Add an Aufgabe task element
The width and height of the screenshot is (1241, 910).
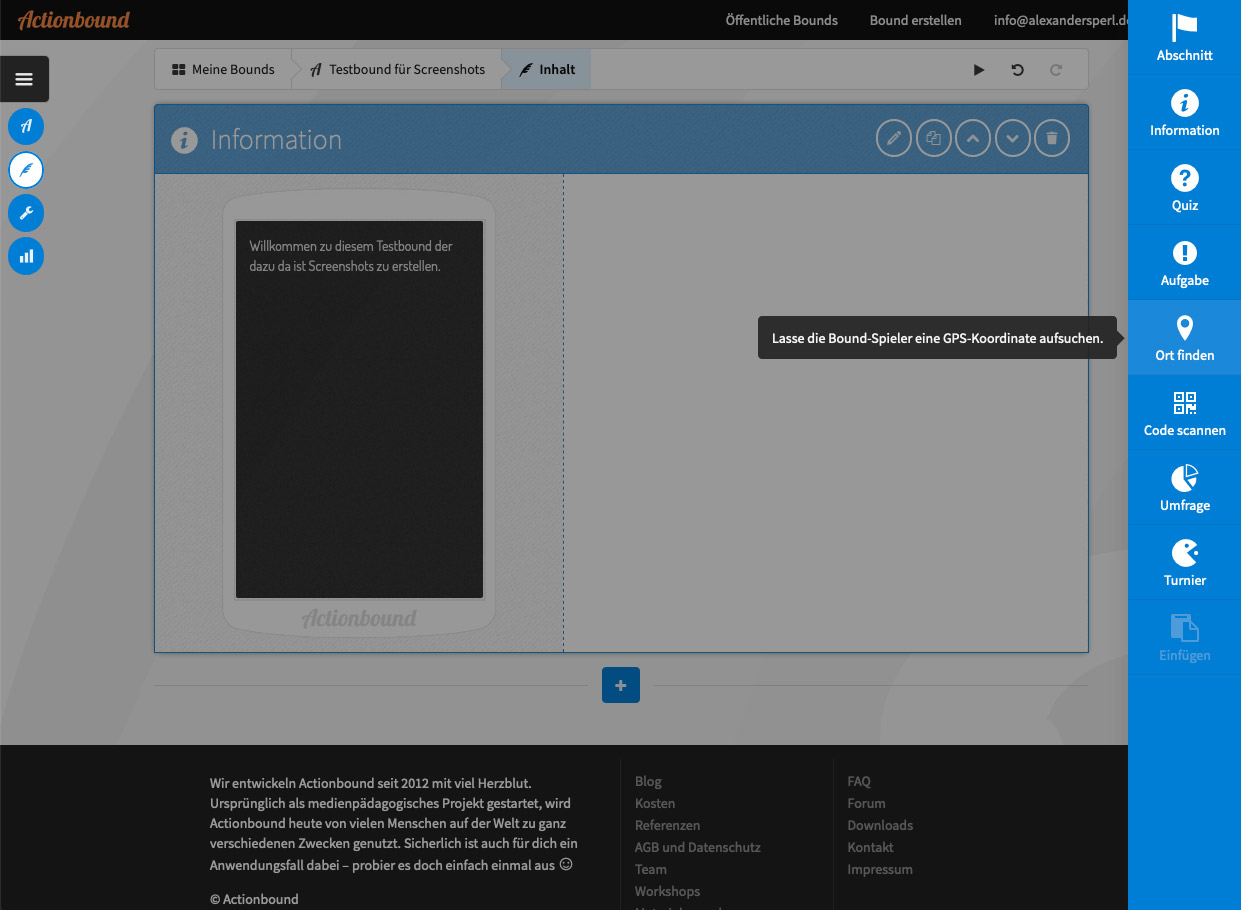pyautogui.click(x=1184, y=262)
